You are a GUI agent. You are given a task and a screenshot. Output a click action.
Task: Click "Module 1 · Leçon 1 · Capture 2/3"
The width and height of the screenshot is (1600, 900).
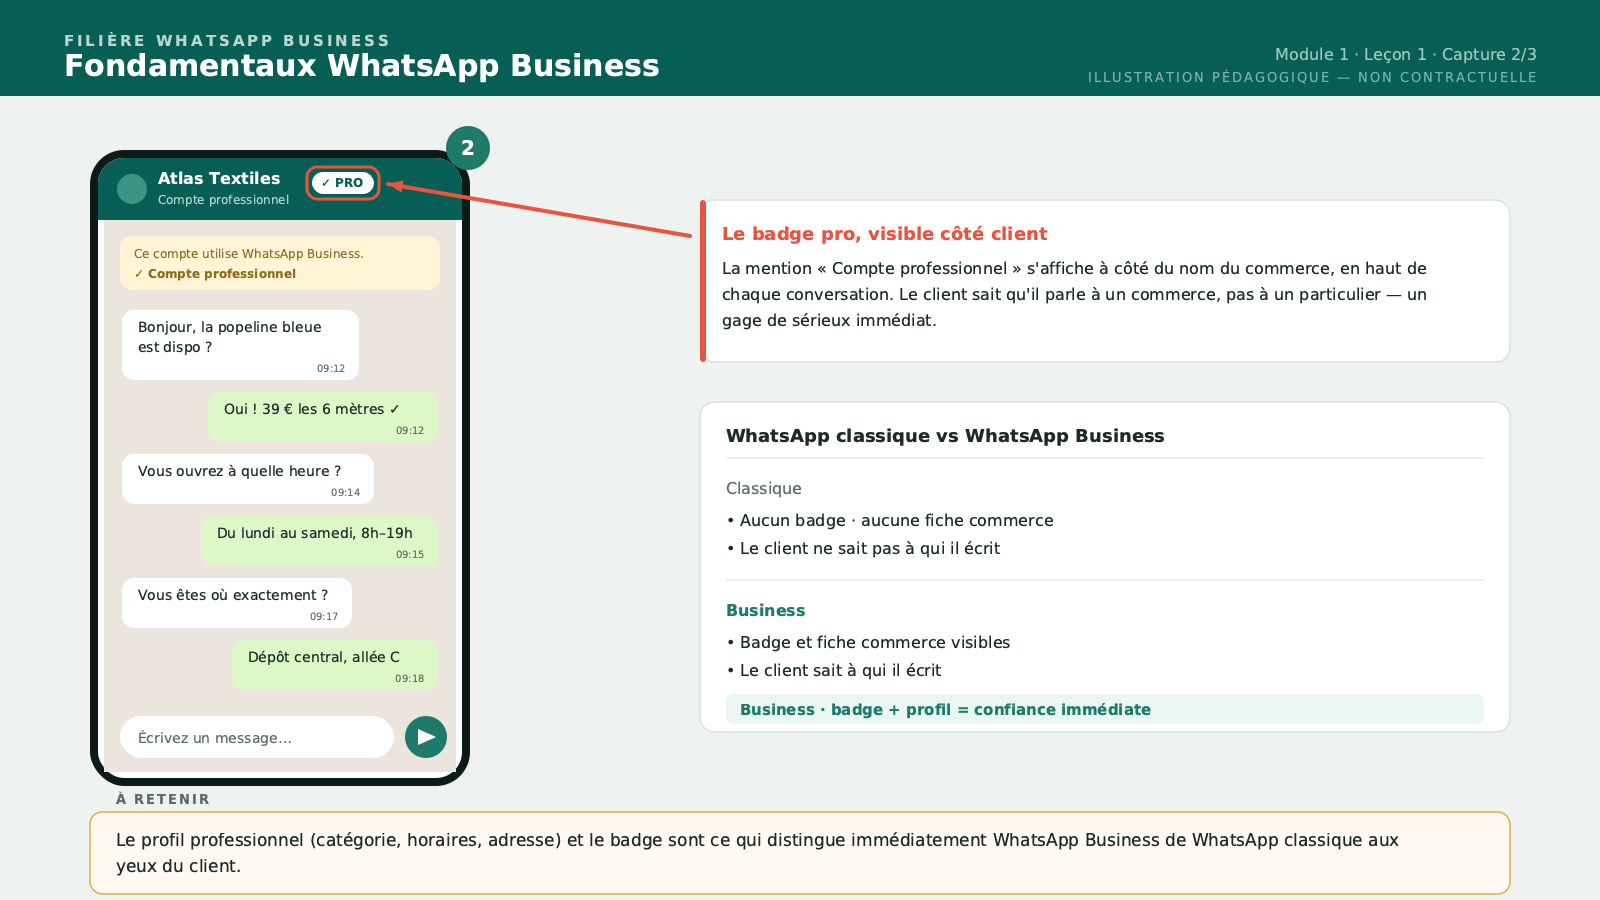tap(1405, 55)
